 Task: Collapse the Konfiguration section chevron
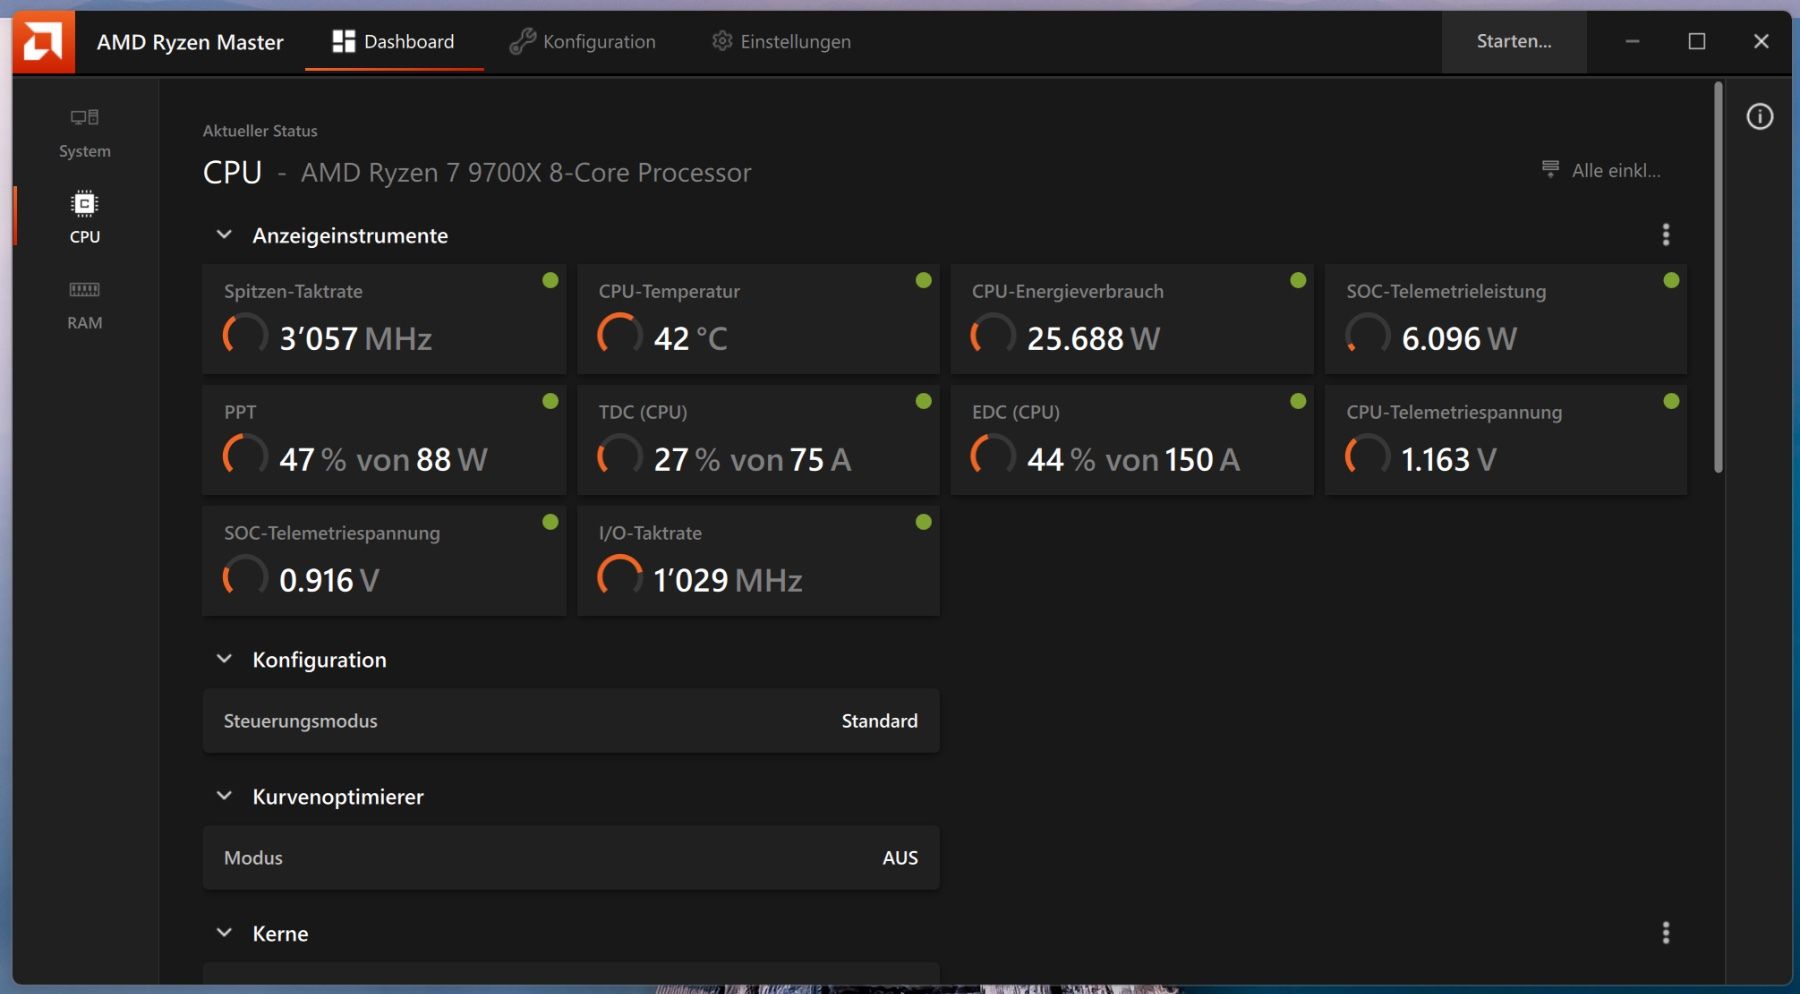[224, 659]
